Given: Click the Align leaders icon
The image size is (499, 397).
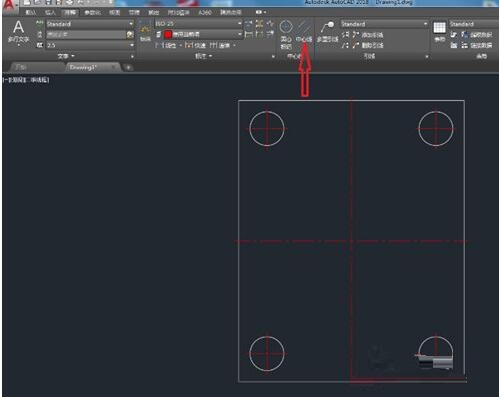Looking at the screenshot, I should 345,35.
